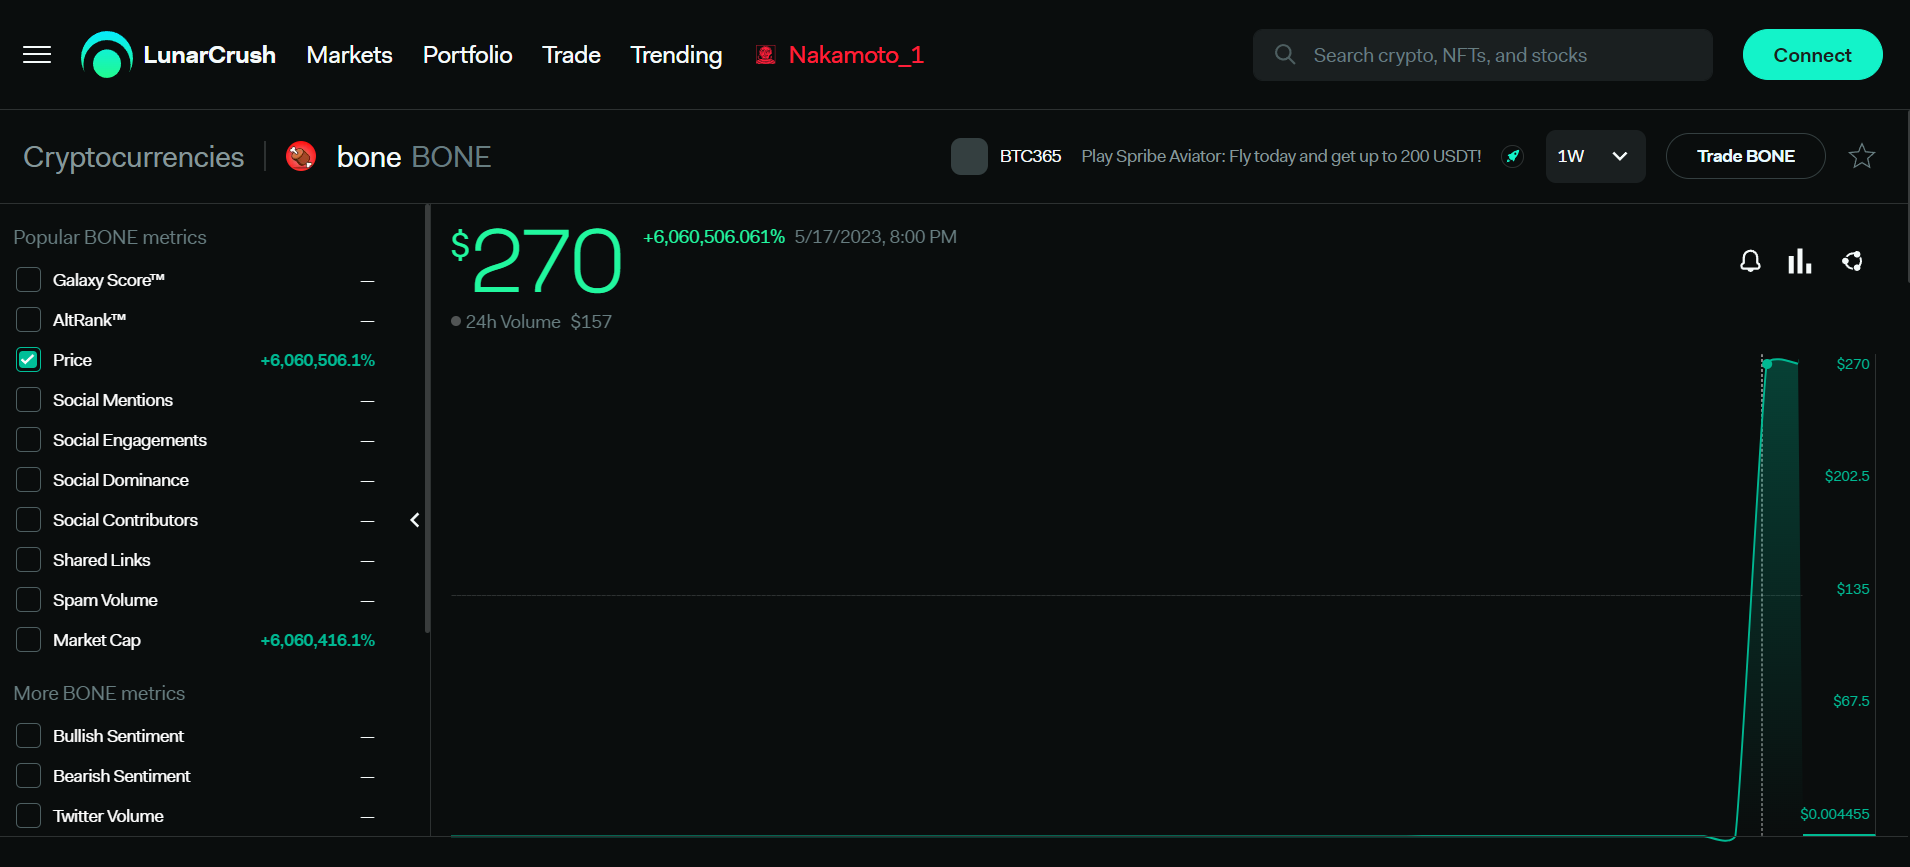Collapse the metrics sidebar panel
The image size is (1910, 867).
tap(415, 520)
